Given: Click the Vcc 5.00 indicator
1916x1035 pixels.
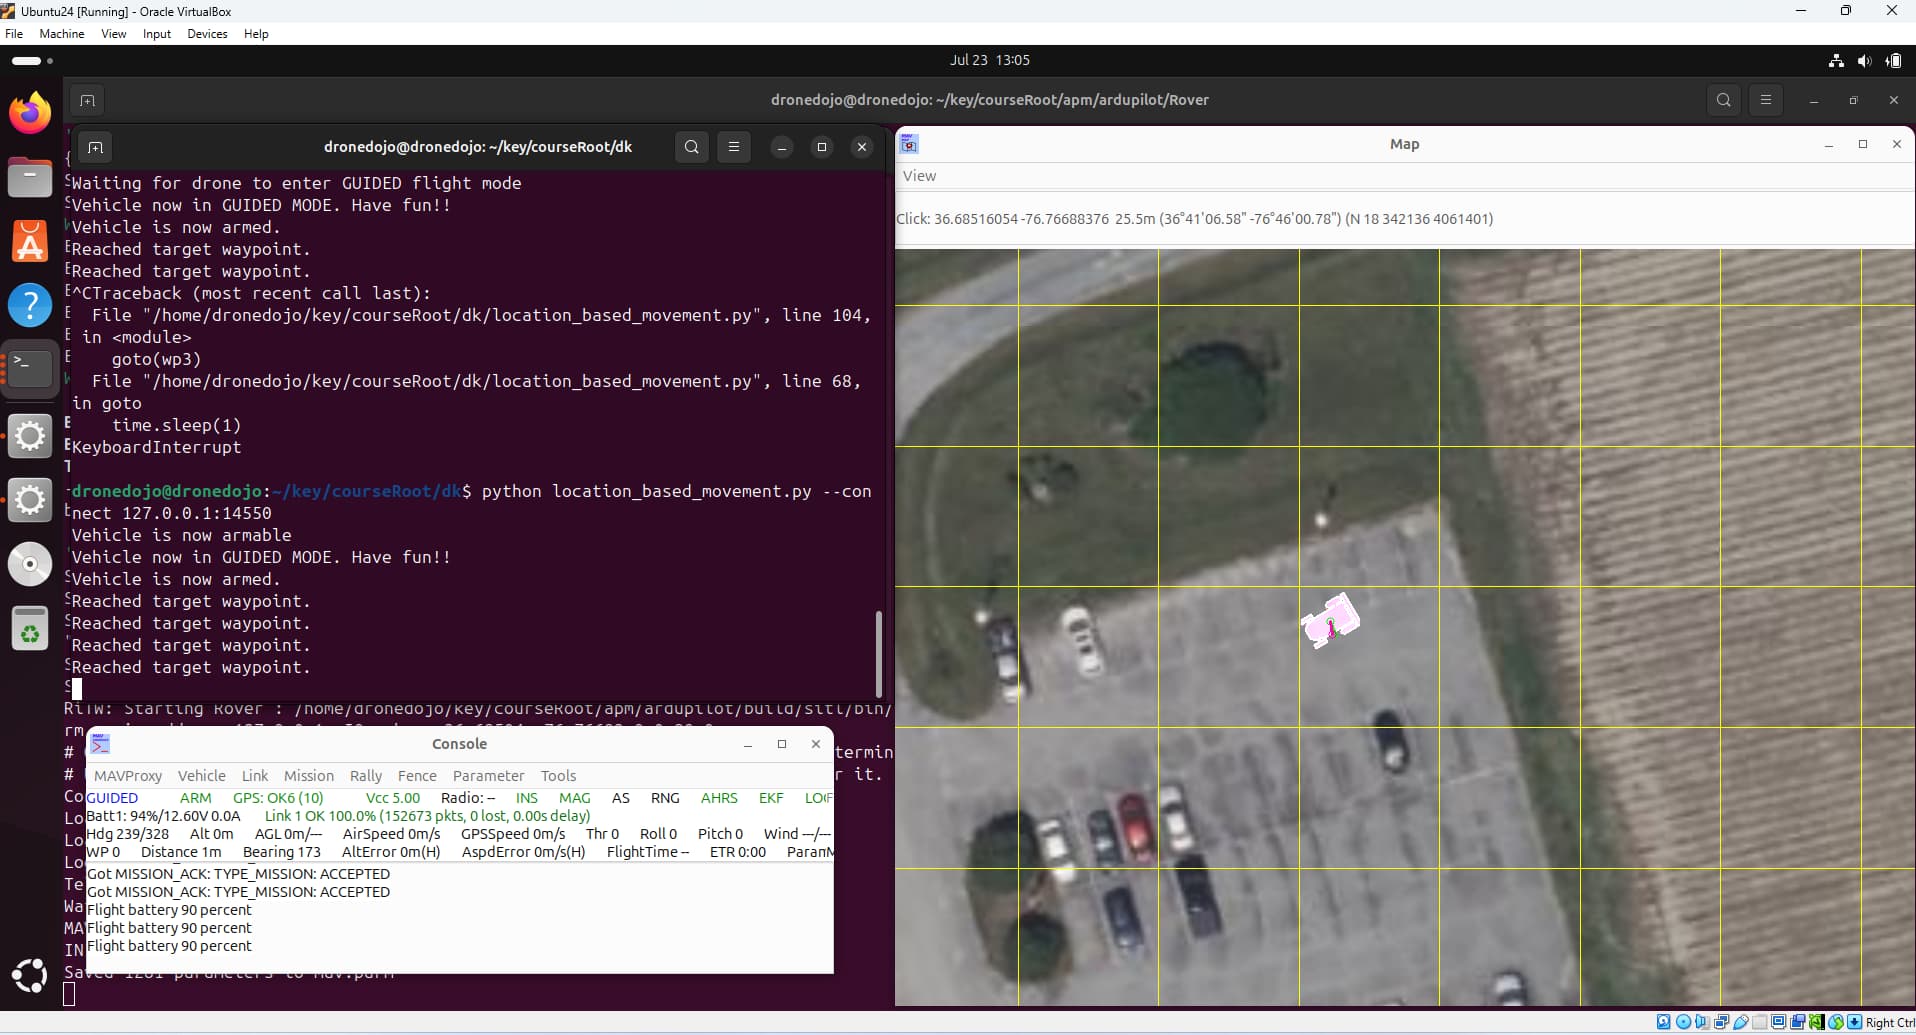Looking at the screenshot, I should 393,798.
